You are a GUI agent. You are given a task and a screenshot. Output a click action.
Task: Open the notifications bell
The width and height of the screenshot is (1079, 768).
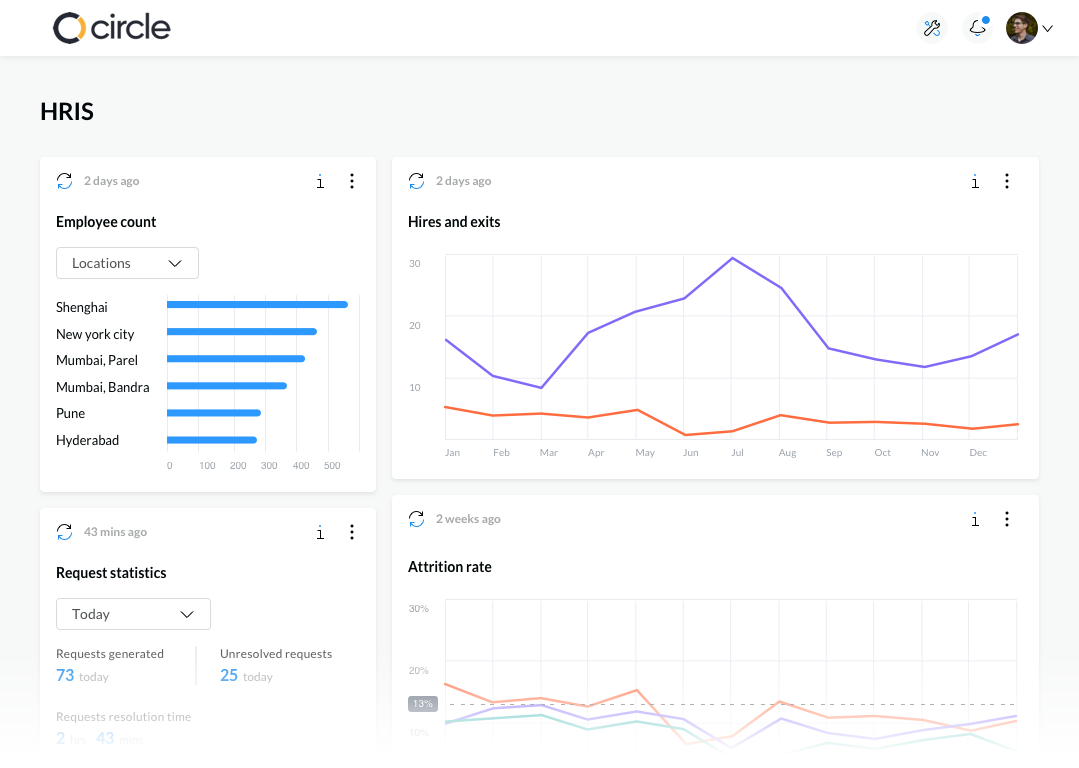[x=977, y=28]
